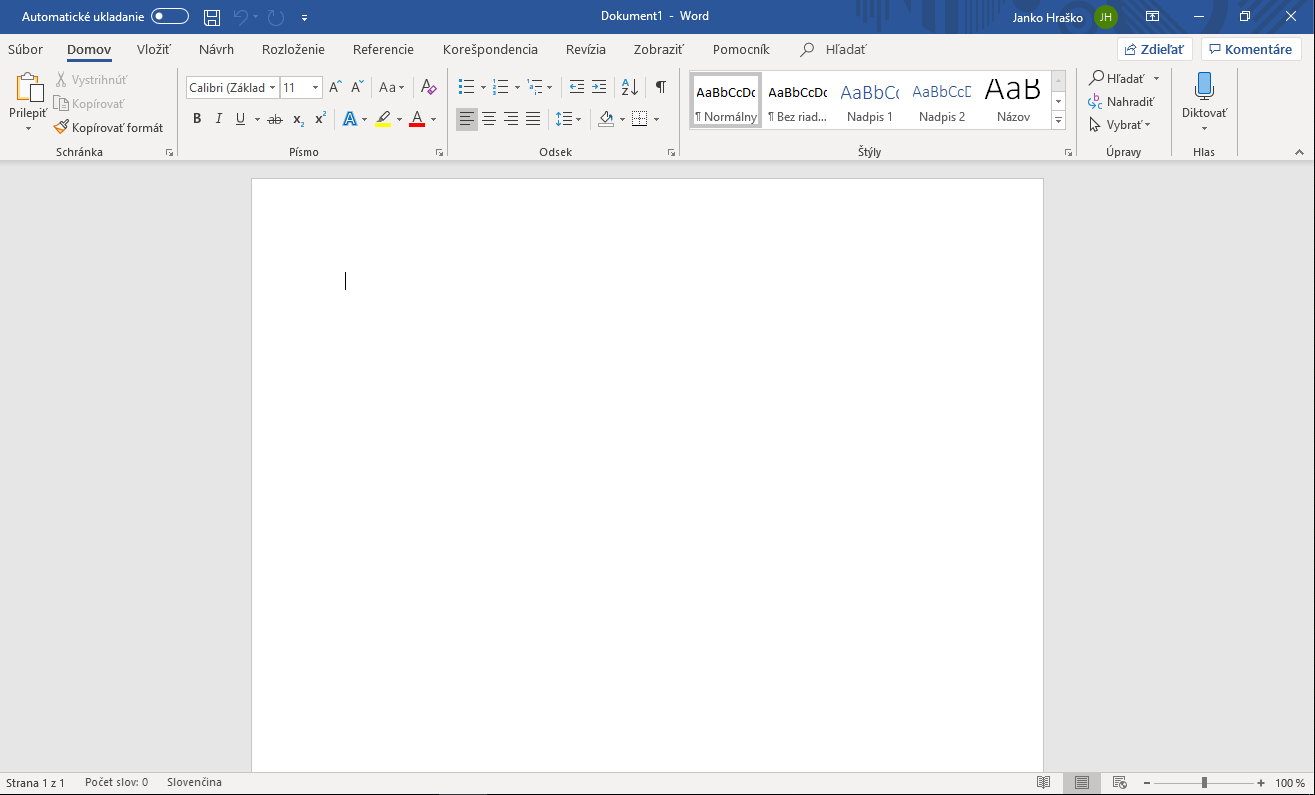
Task: Click the strikethrough text icon
Action: (275, 119)
